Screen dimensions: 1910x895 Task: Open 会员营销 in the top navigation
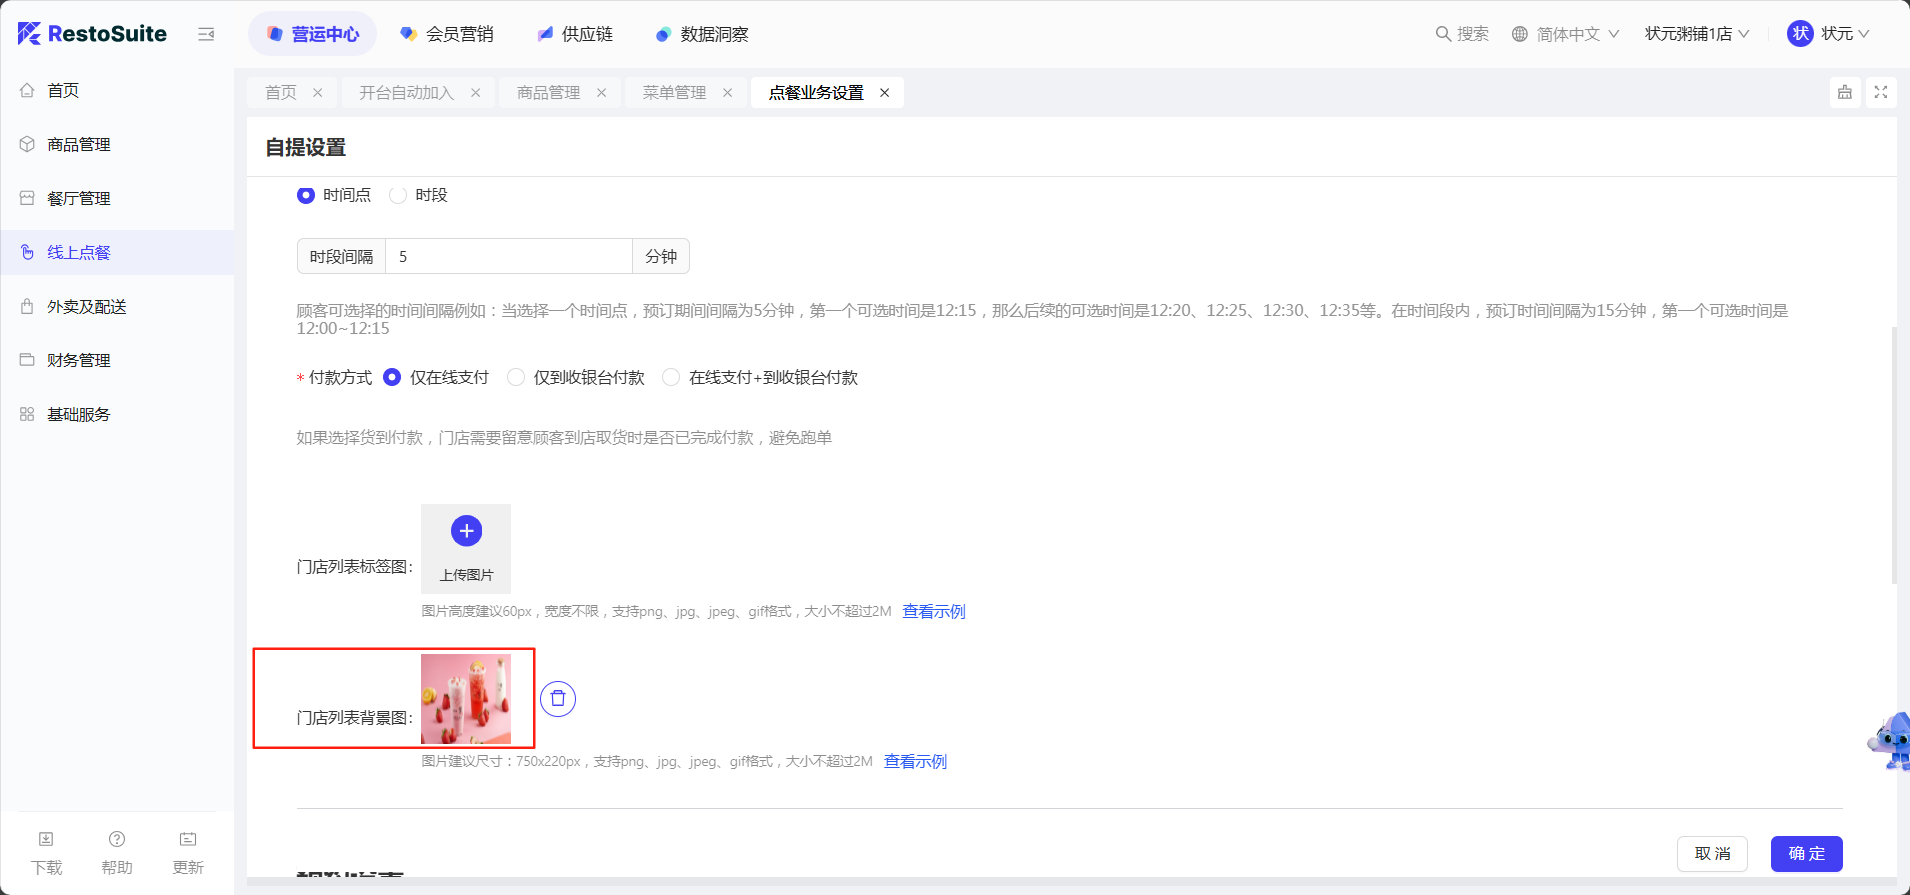pos(446,34)
